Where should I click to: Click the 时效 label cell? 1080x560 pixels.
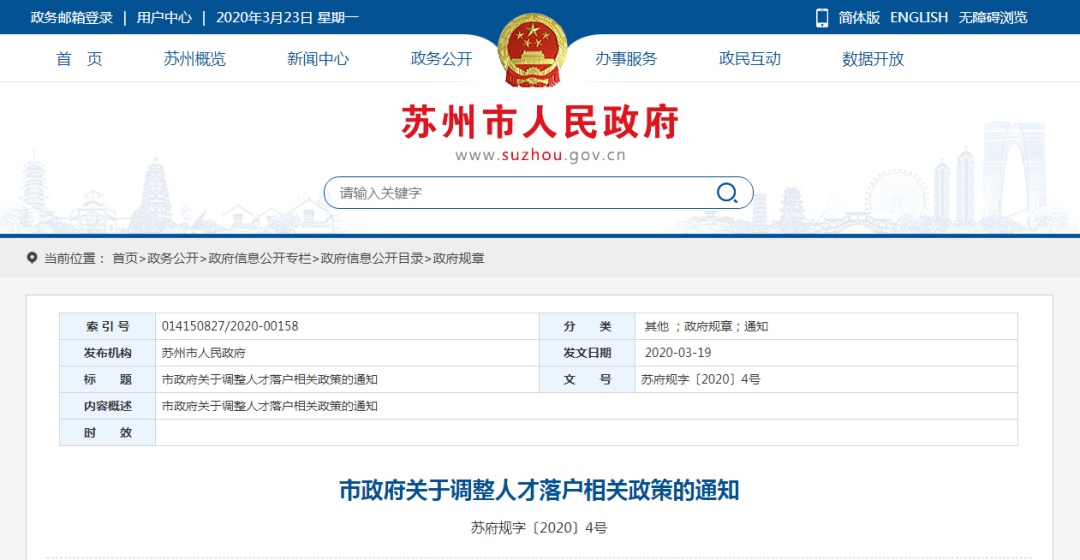click(107, 433)
